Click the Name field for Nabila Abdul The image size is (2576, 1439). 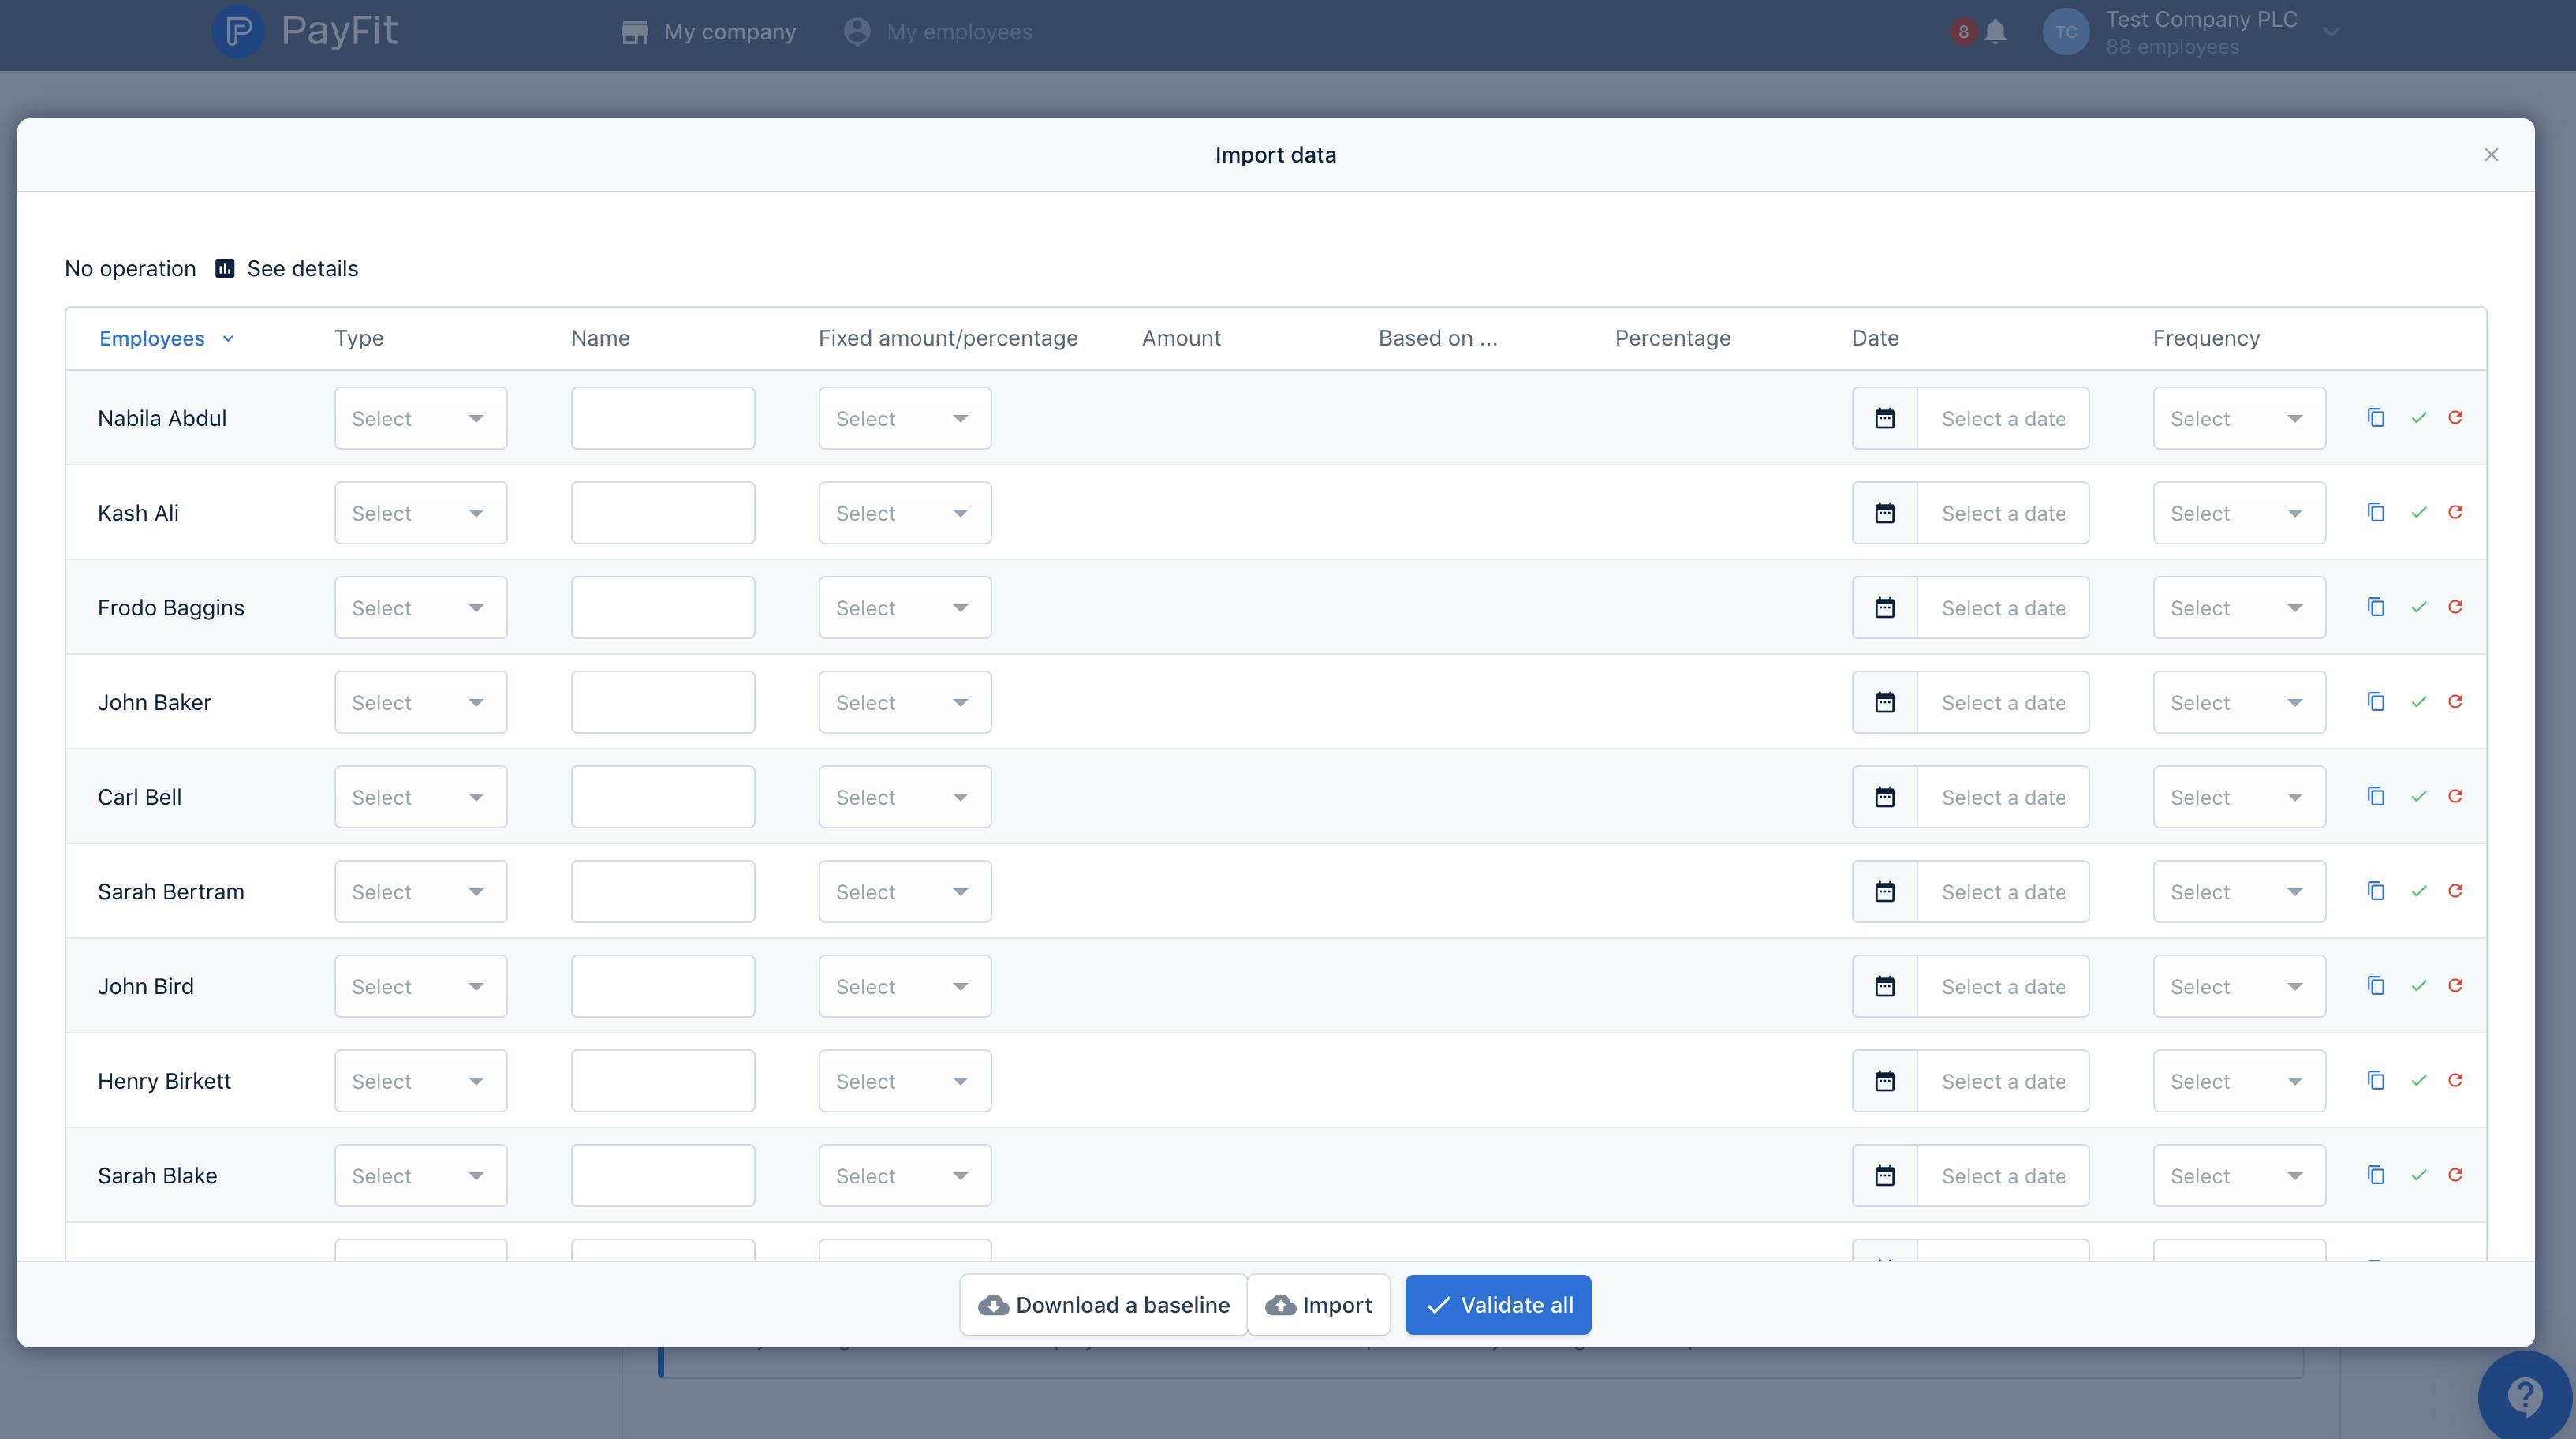coord(663,418)
